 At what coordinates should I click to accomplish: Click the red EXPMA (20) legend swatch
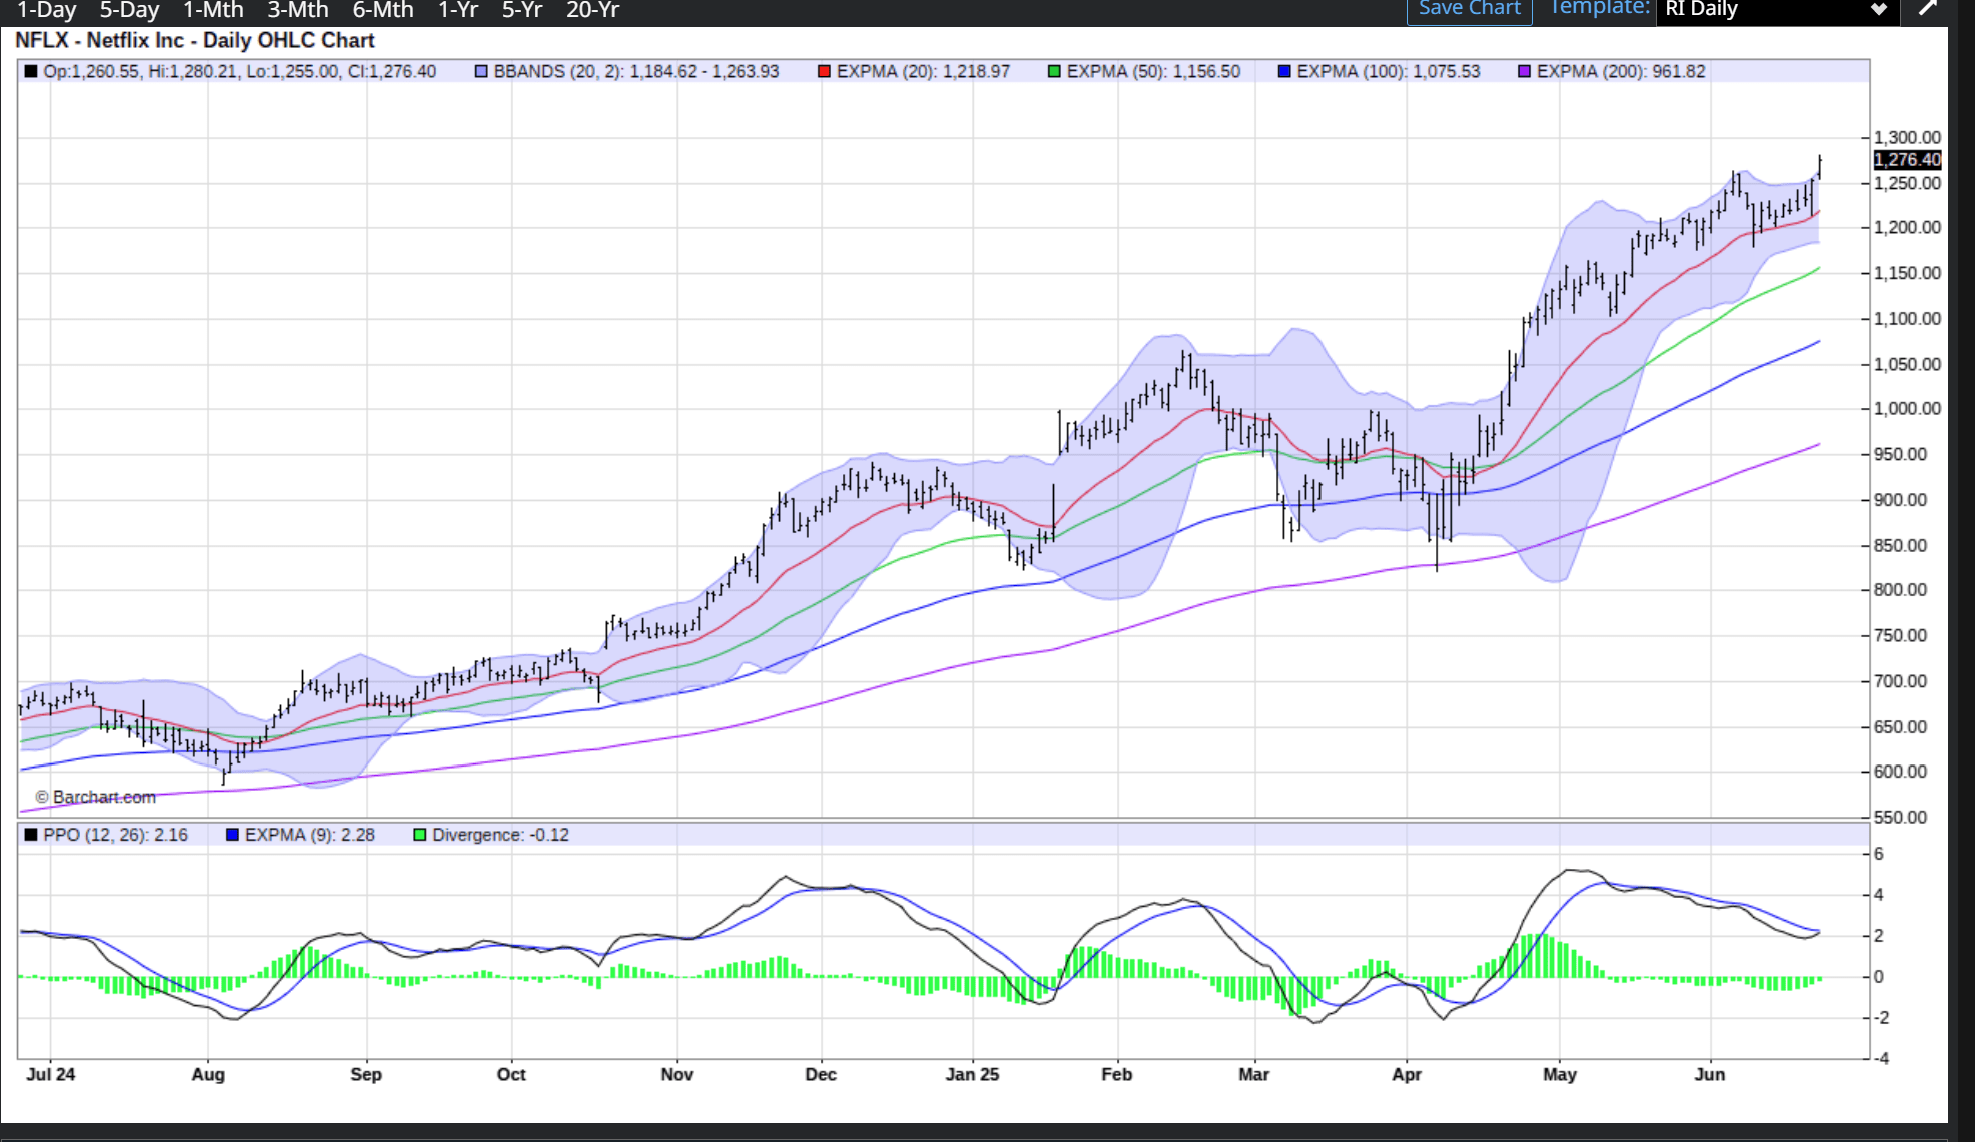[824, 72]
